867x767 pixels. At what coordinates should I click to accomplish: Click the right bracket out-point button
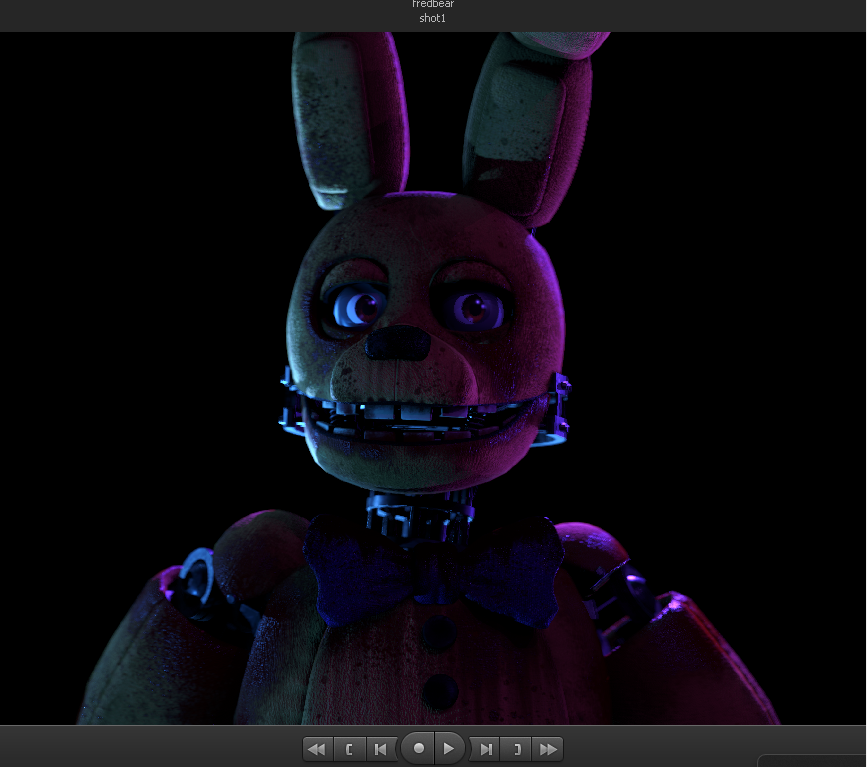pos(516,749)
